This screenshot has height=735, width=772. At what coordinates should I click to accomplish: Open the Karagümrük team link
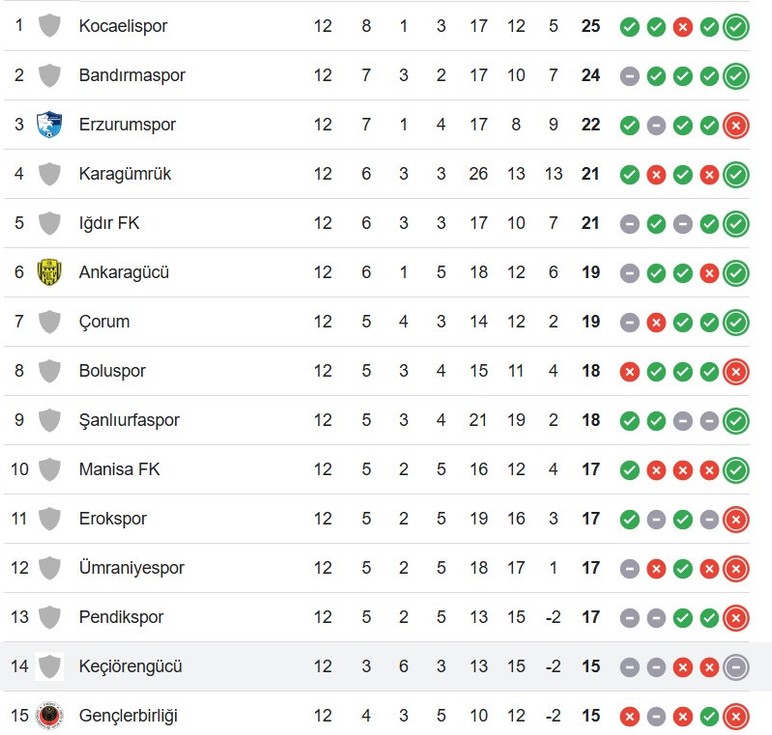(x=125, y=174)
